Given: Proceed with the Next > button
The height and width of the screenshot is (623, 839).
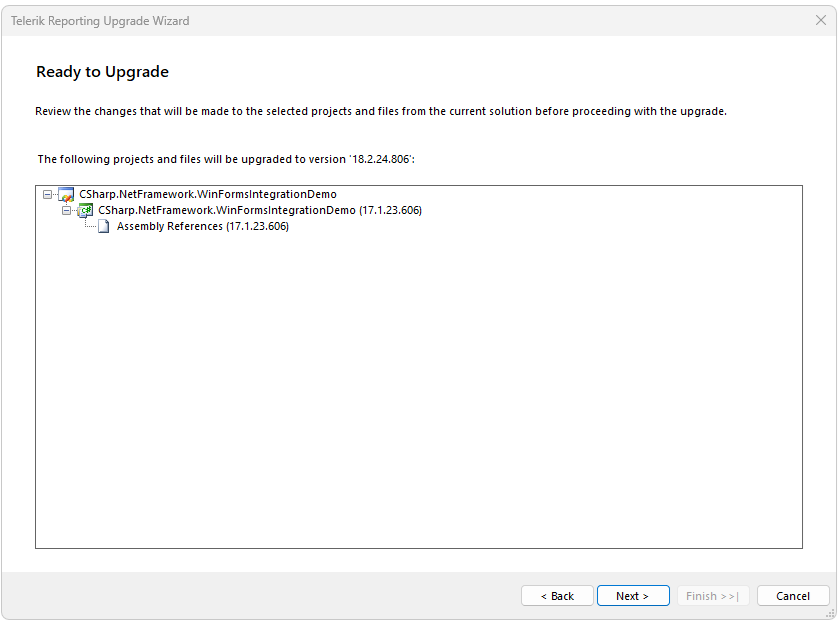Looking at the screenshot, I should pyautogui.click(x=633, y=596).
